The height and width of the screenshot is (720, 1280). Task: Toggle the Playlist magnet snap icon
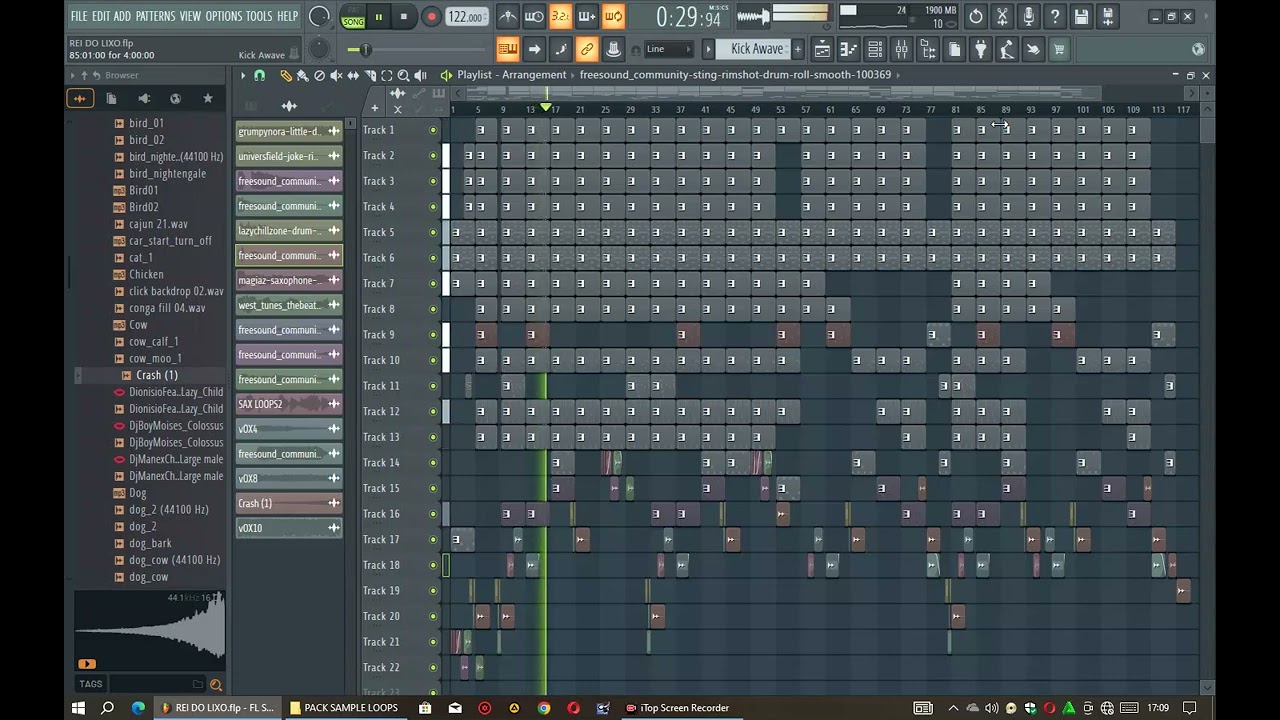(x=260, y=76)
